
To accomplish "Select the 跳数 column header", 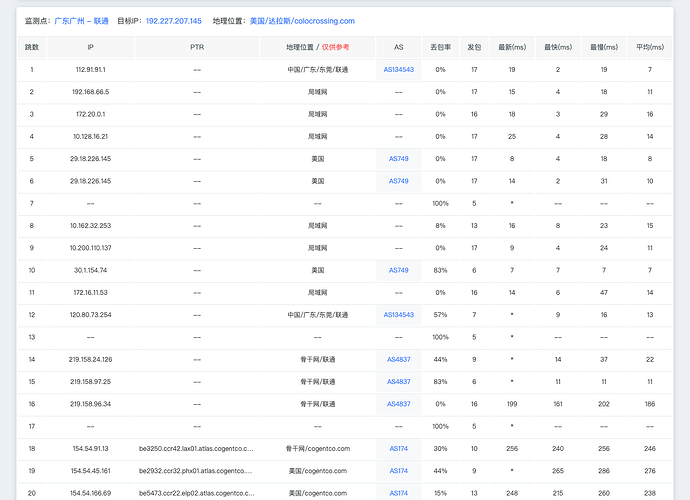I will [32, 47].
